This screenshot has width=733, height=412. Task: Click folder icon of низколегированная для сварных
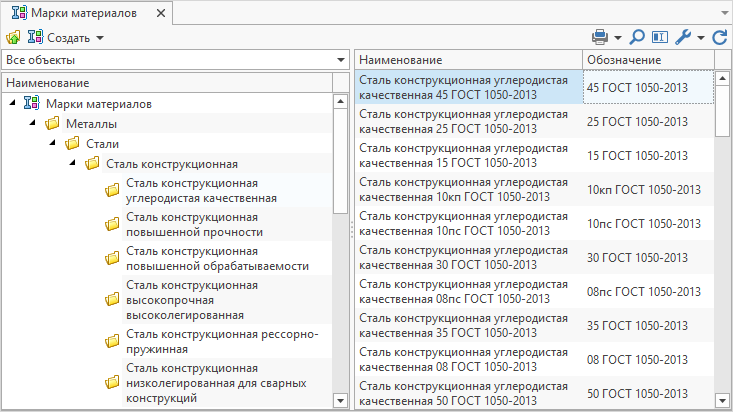[112, 383]
